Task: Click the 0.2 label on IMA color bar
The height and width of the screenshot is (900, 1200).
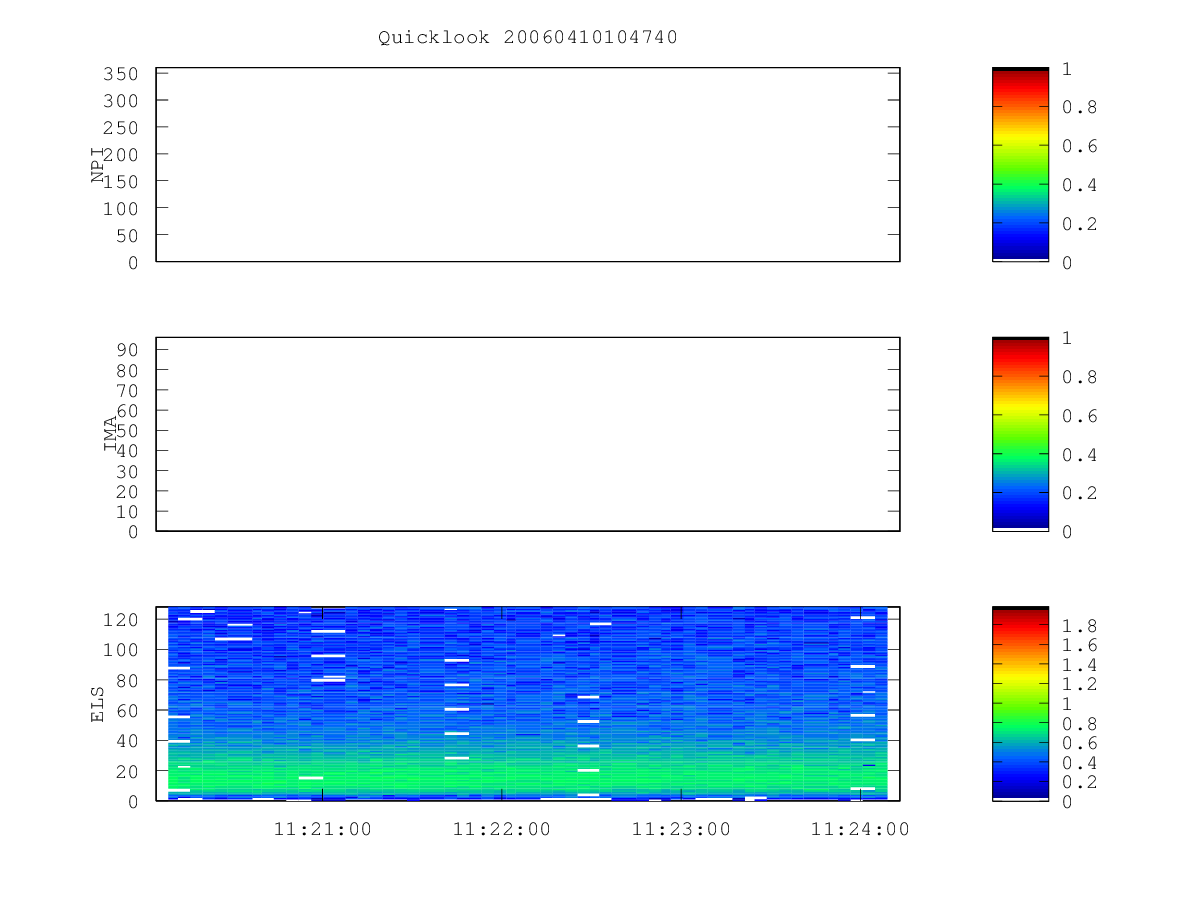Action: (x=1080, y=493)
